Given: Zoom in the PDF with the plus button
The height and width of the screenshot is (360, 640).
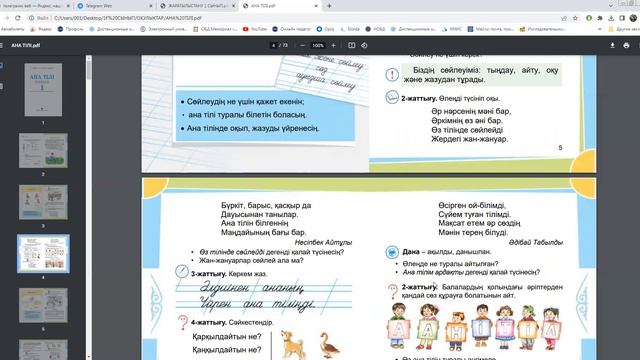Looking at the screenshot, I should click(333, 45).
